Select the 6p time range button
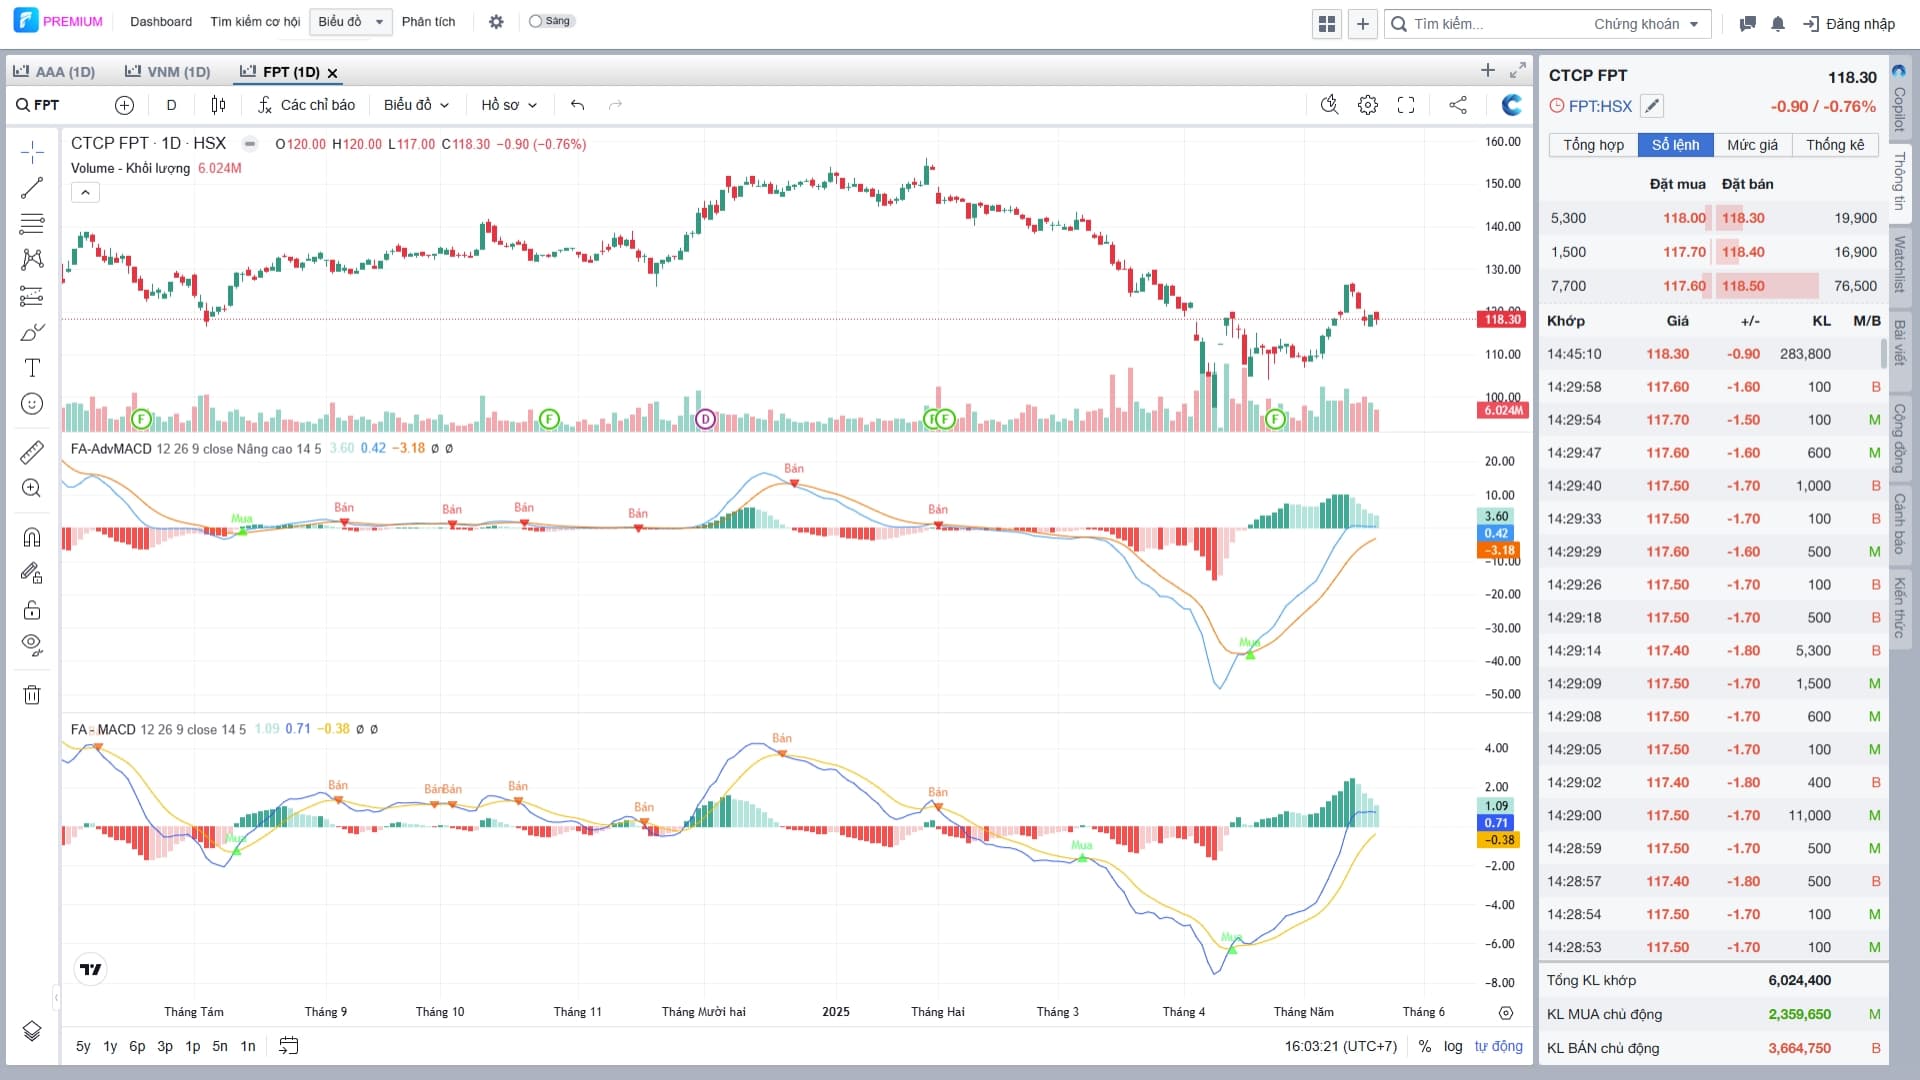1920x1080 pixels. pyautogui.click(x=137, y=1046)
